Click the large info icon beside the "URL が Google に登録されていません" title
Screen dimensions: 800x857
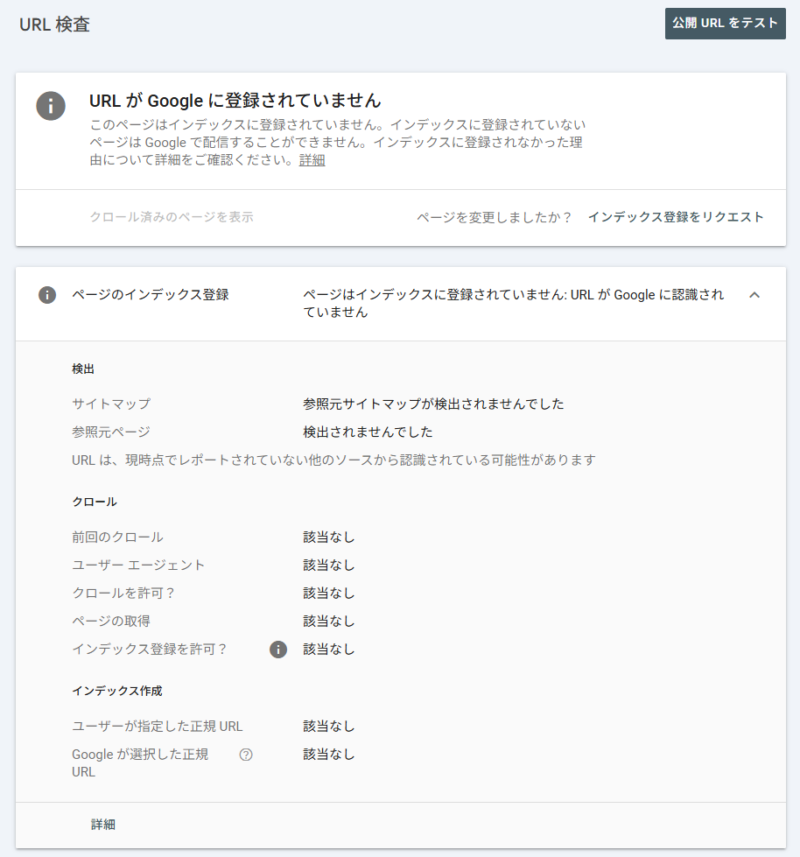point(51,106)
